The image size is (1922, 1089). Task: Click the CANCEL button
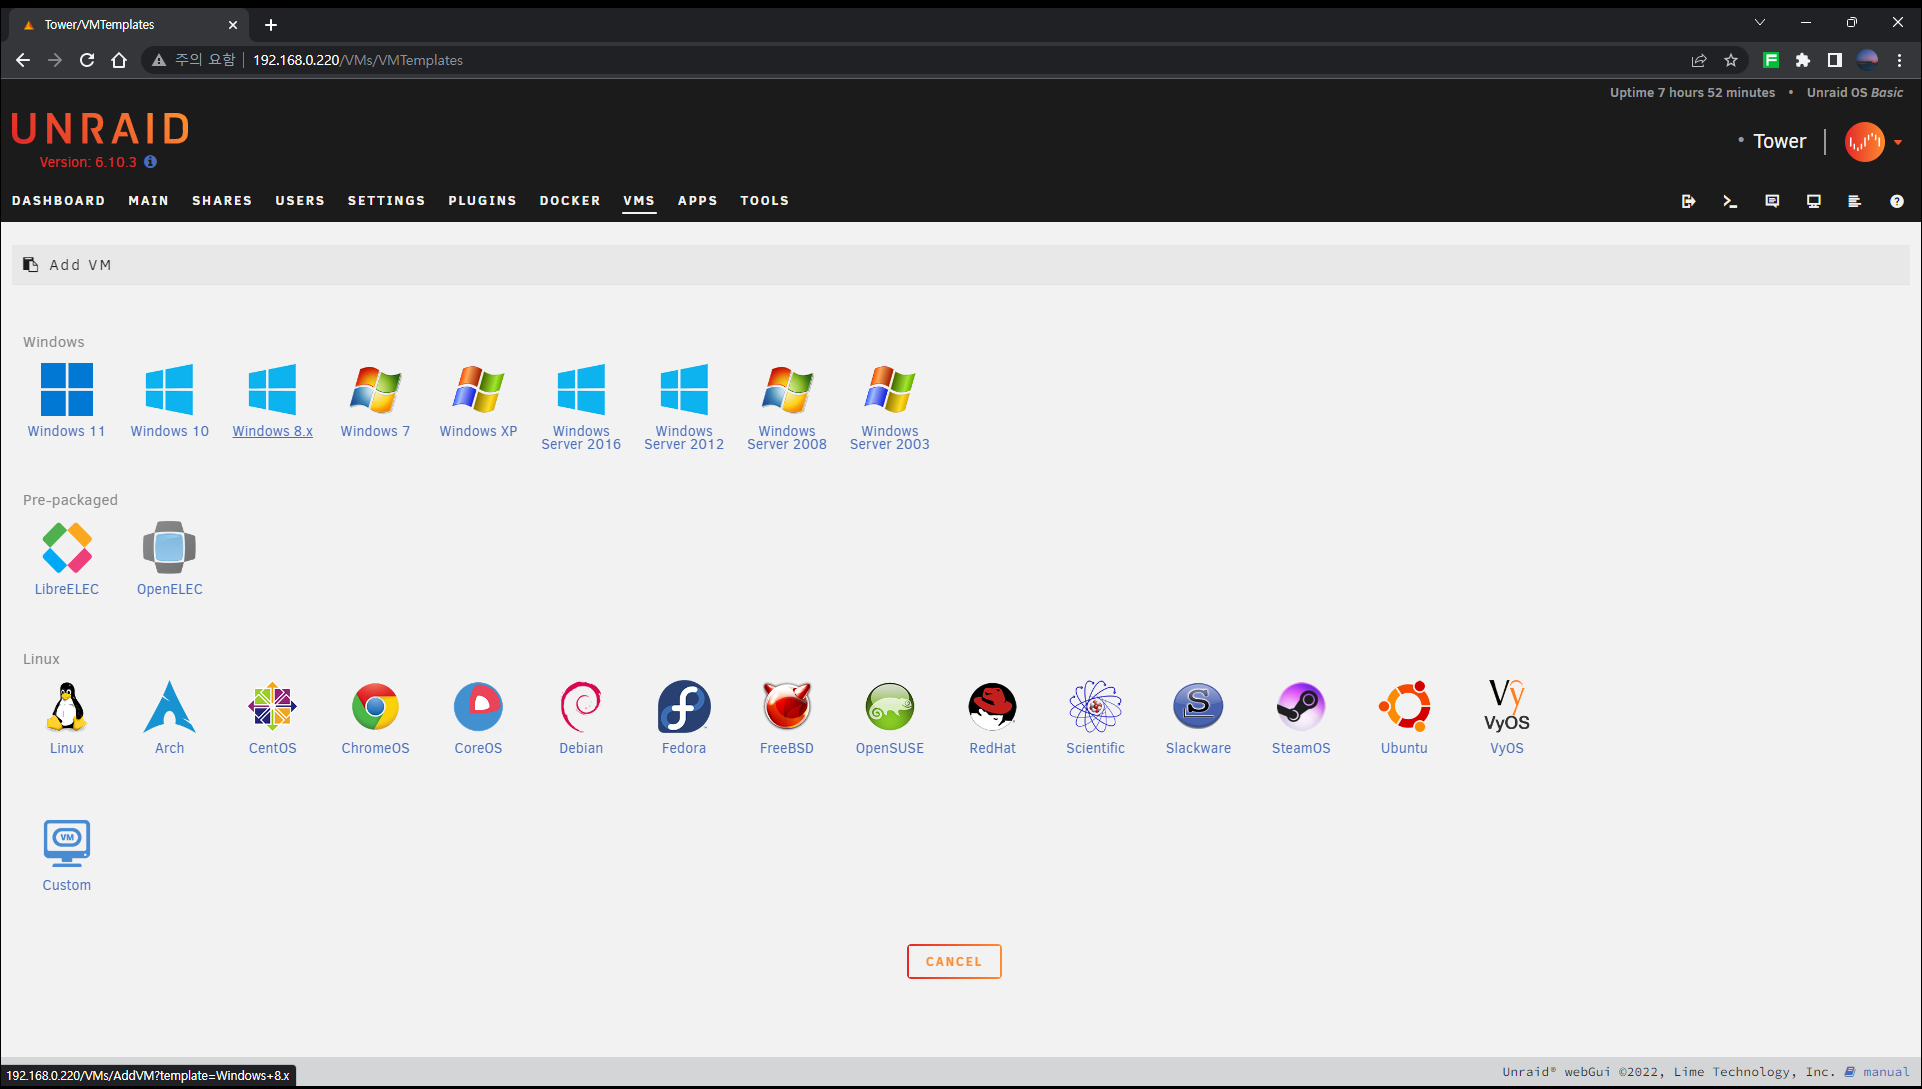[954, 962]
